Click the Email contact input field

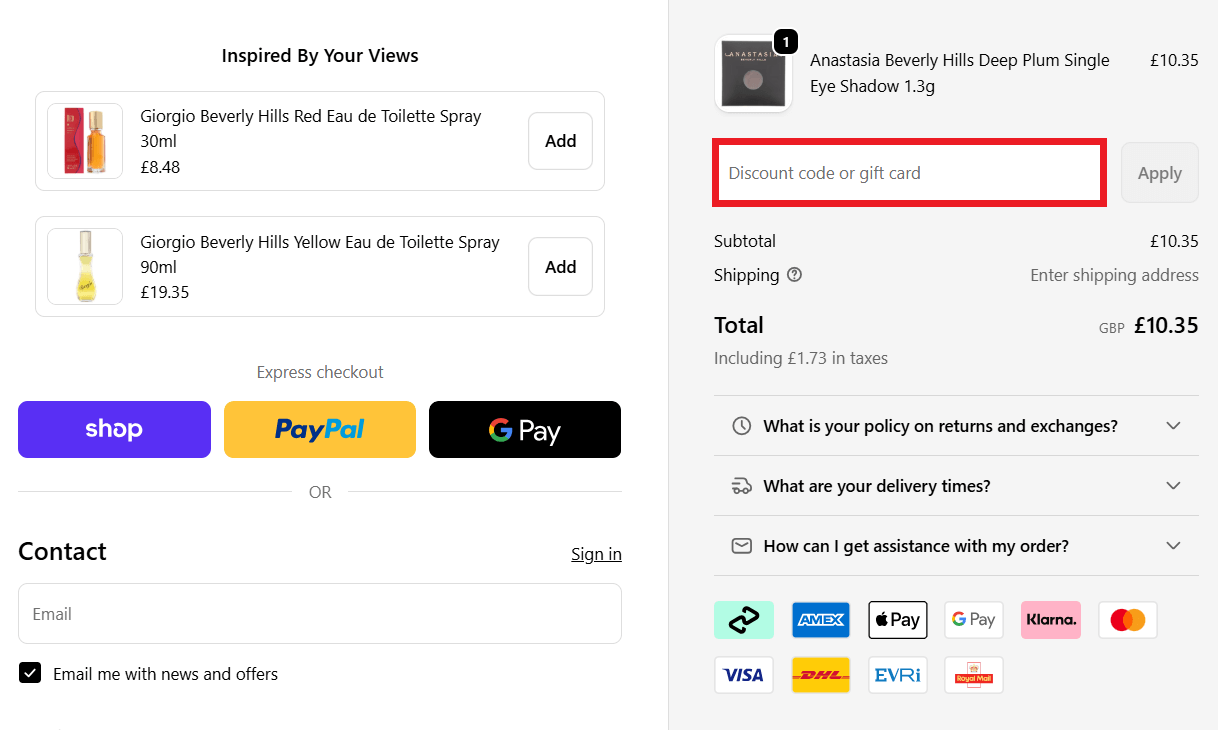[319, 614]
